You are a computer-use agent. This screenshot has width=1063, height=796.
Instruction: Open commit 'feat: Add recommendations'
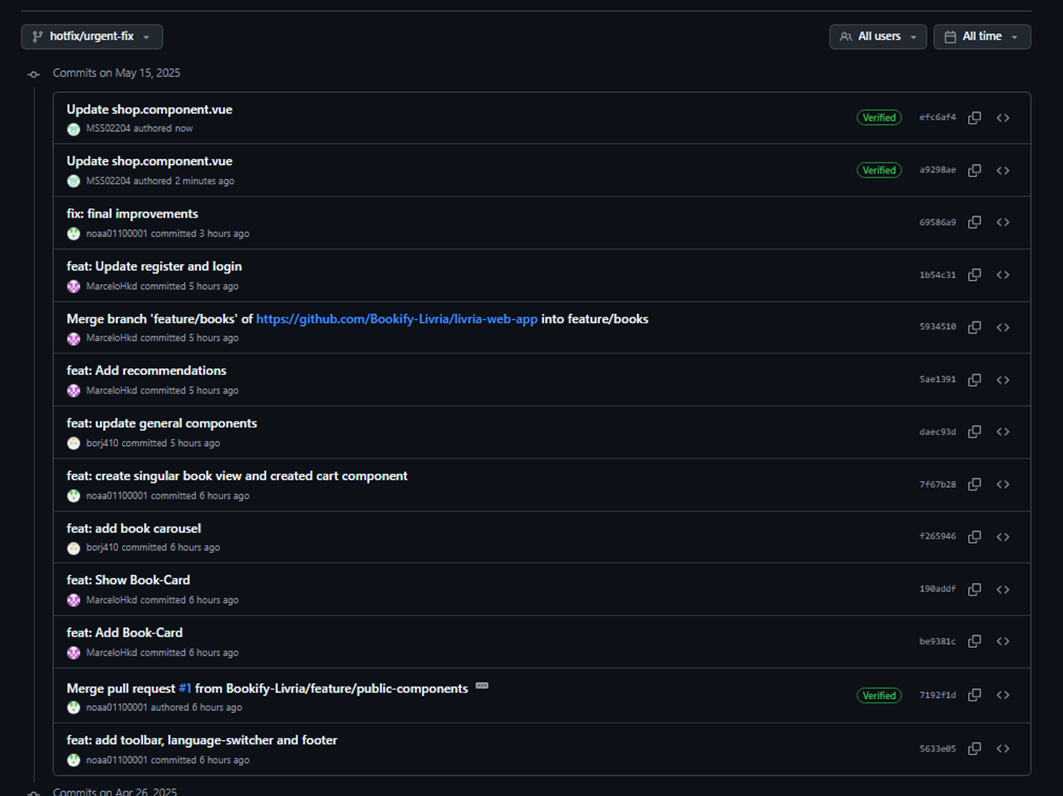[x=146, y=370]
